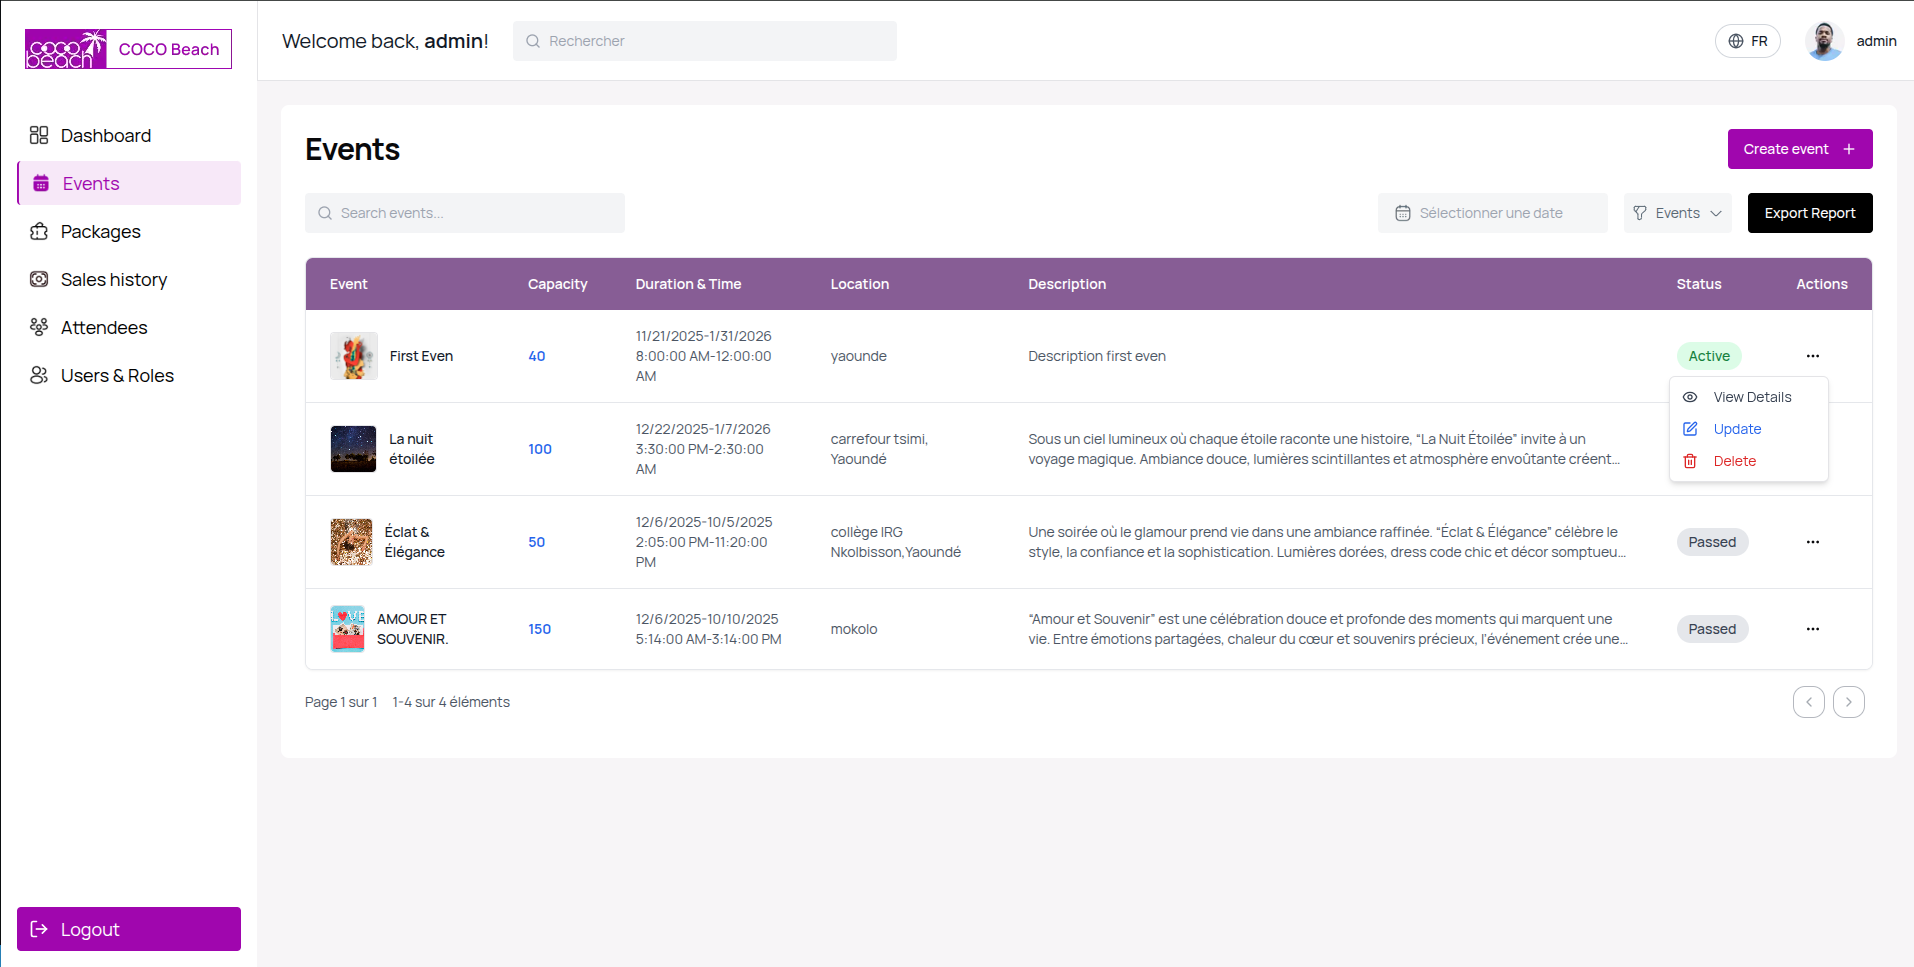This screenshot has height=967, width=1914.
Task: Click the Attendees group icon
Action: click(39, 327)
